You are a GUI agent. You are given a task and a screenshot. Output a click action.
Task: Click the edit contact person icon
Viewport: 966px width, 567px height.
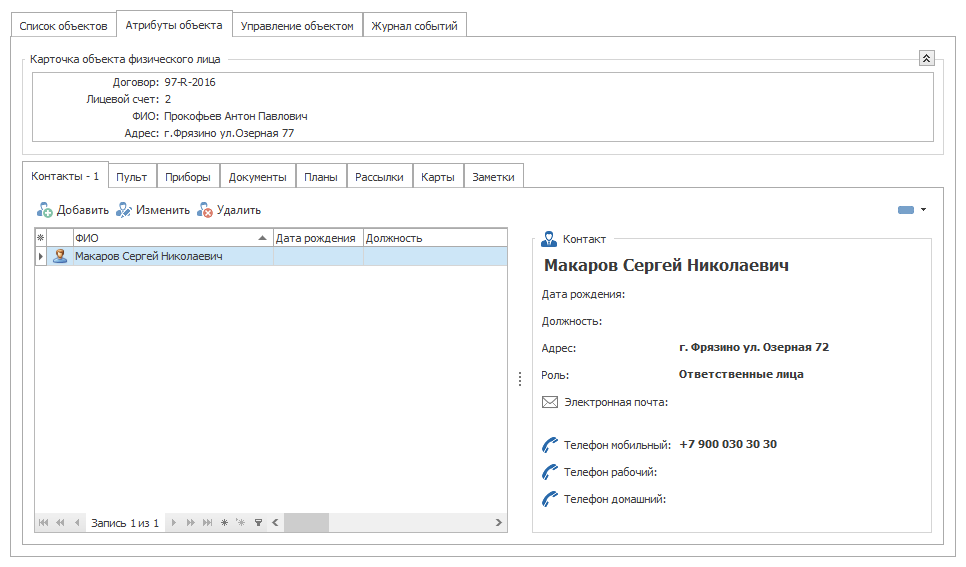124,210
